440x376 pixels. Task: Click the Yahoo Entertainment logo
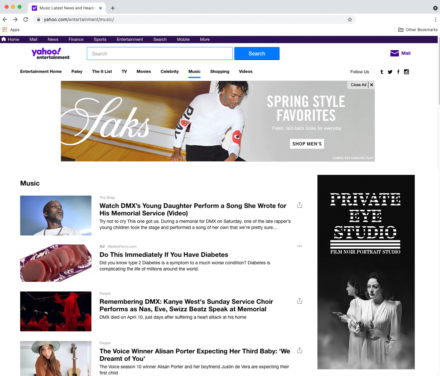(50, 53)
